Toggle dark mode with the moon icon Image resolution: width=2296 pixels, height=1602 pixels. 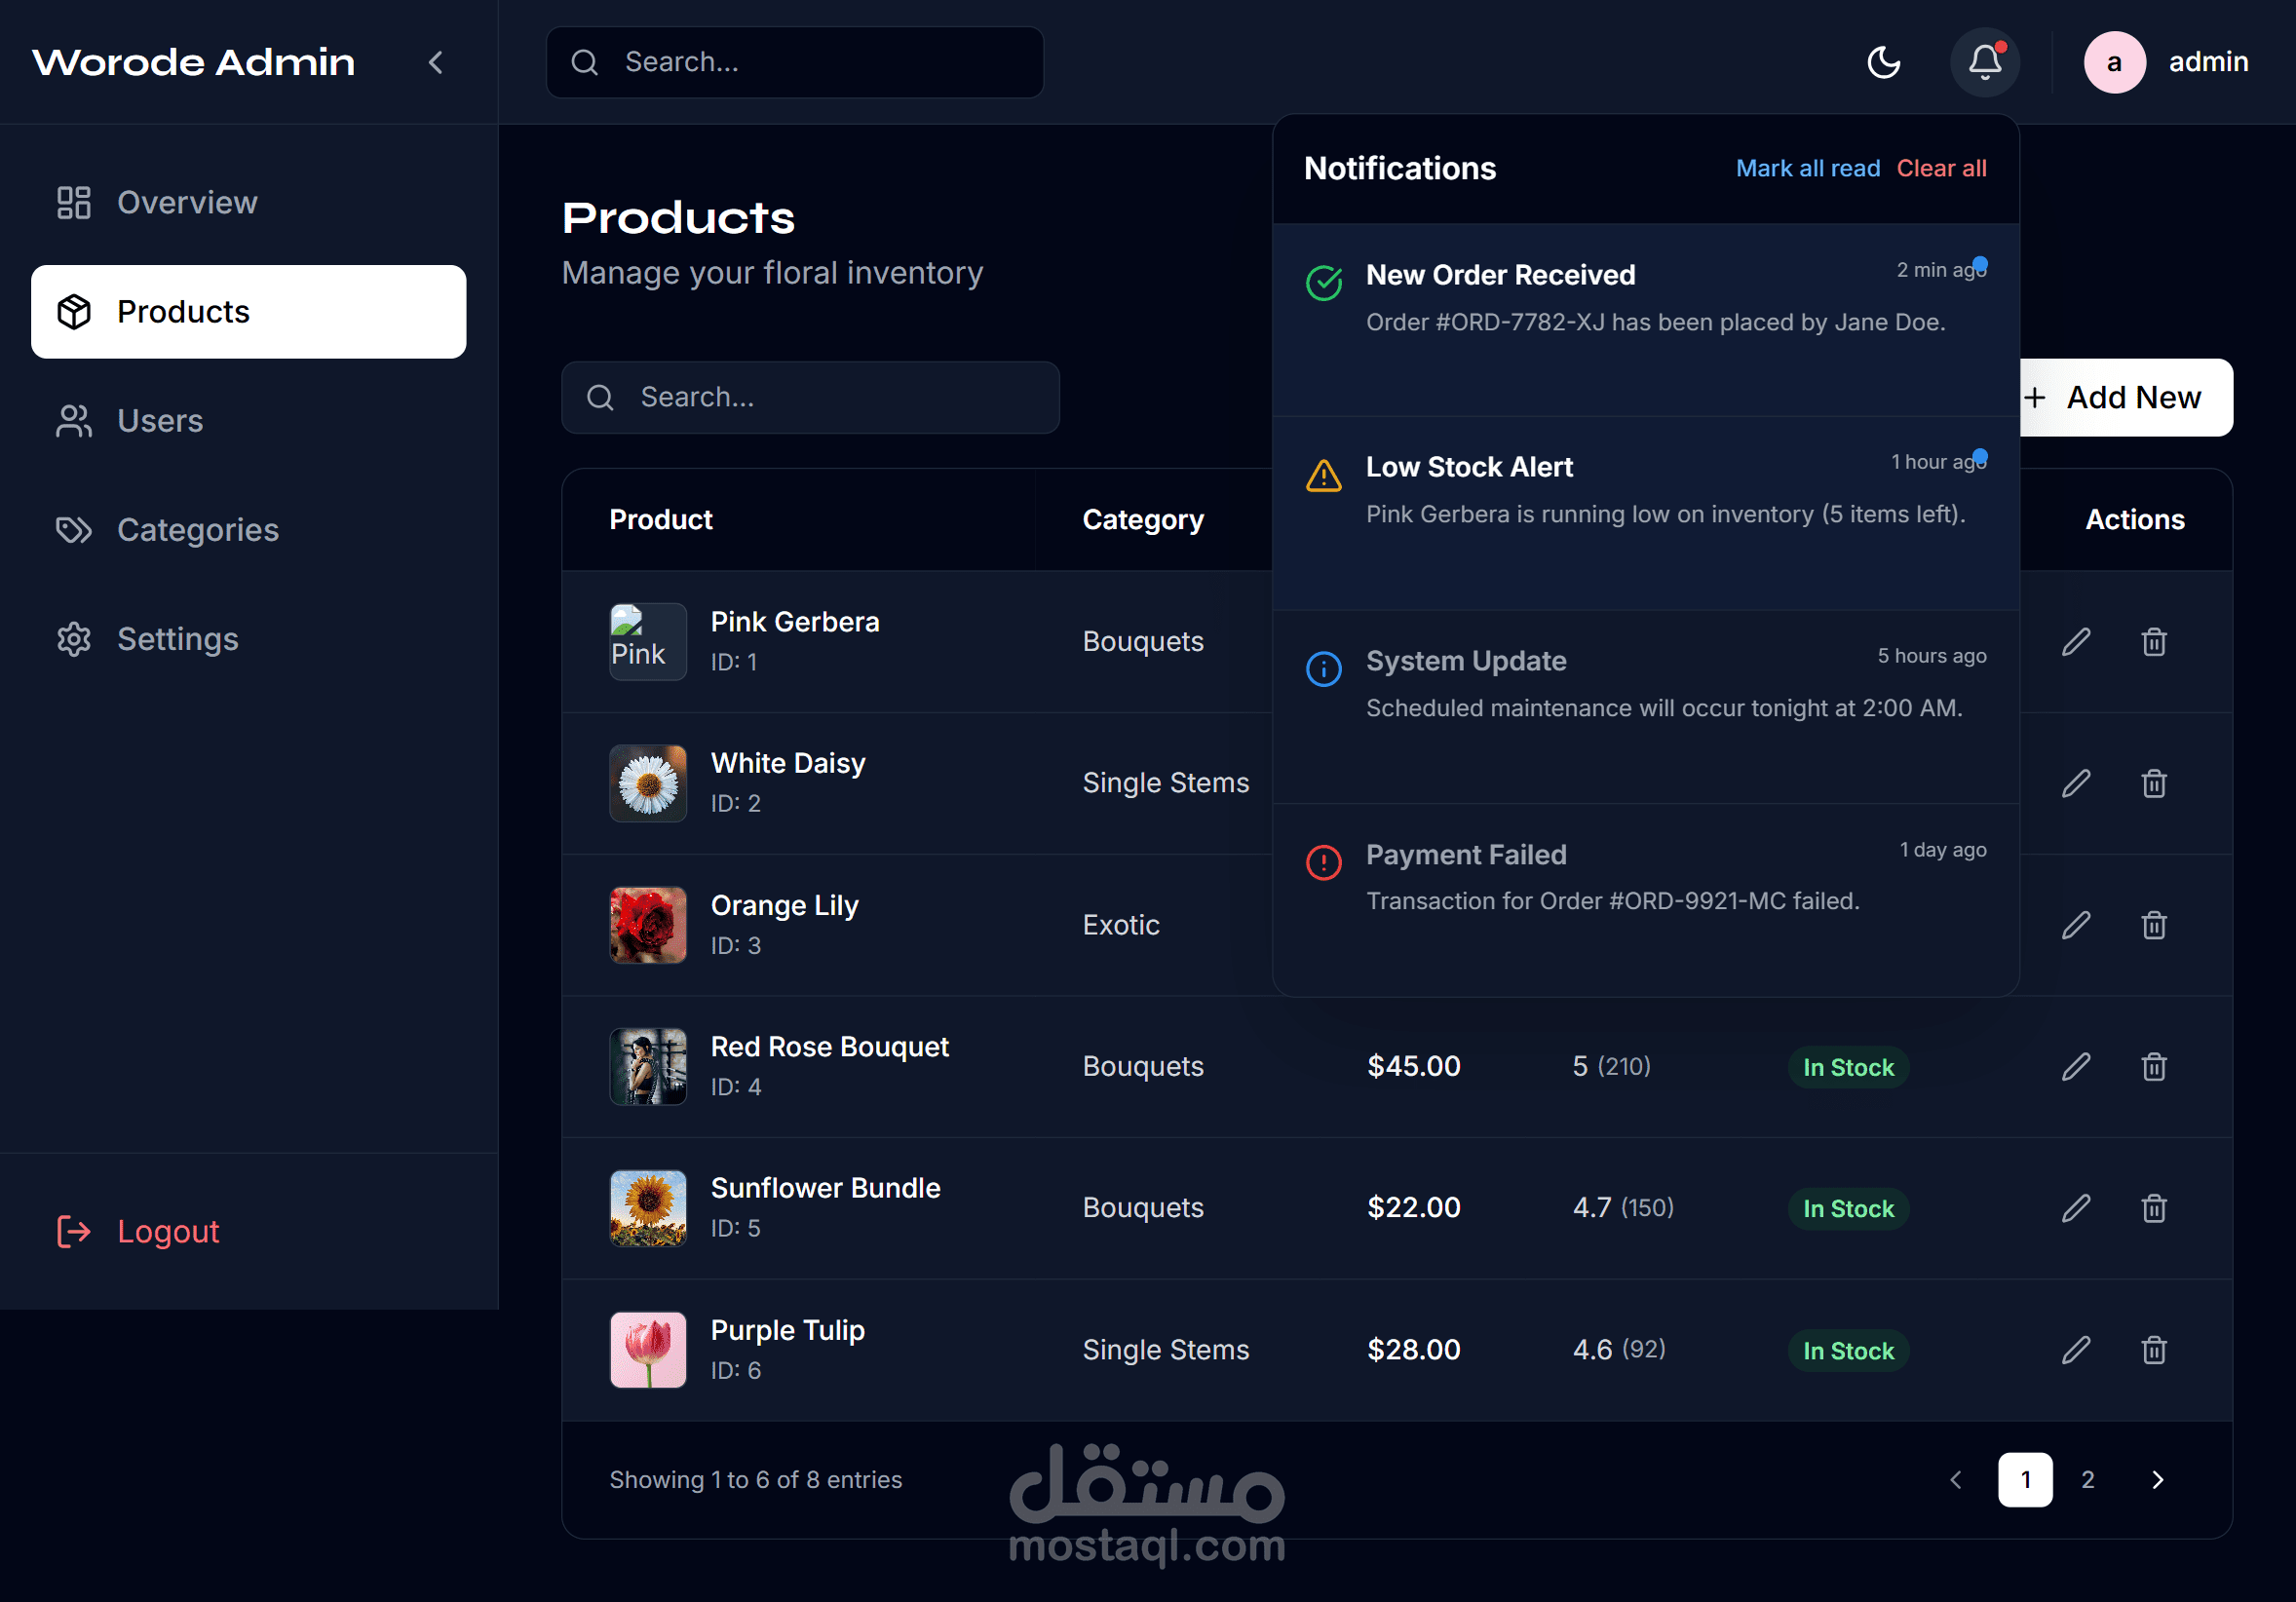tap(1883, 62)
